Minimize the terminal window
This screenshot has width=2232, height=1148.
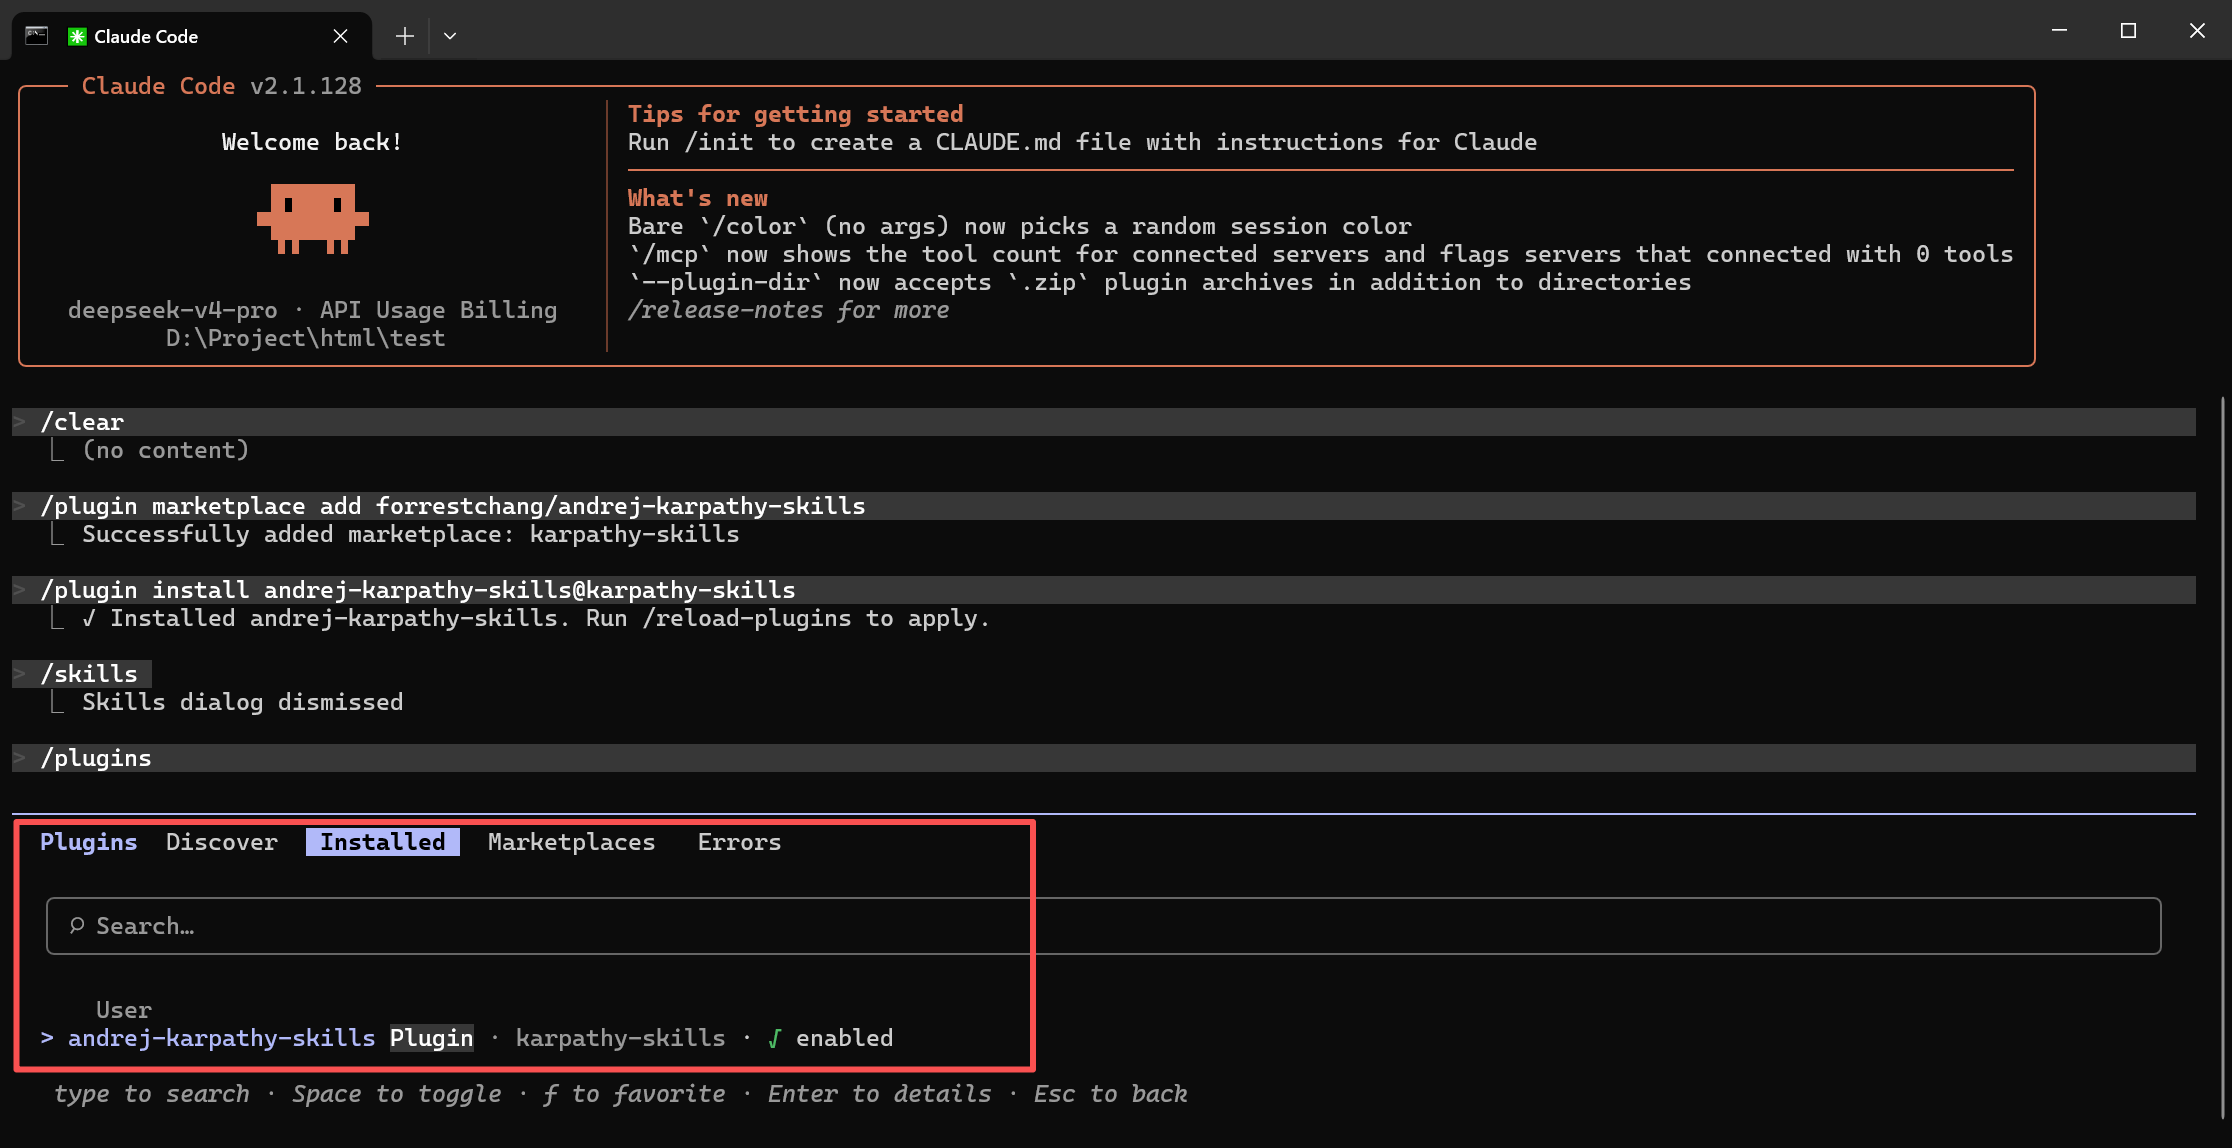click(2059, 31)
